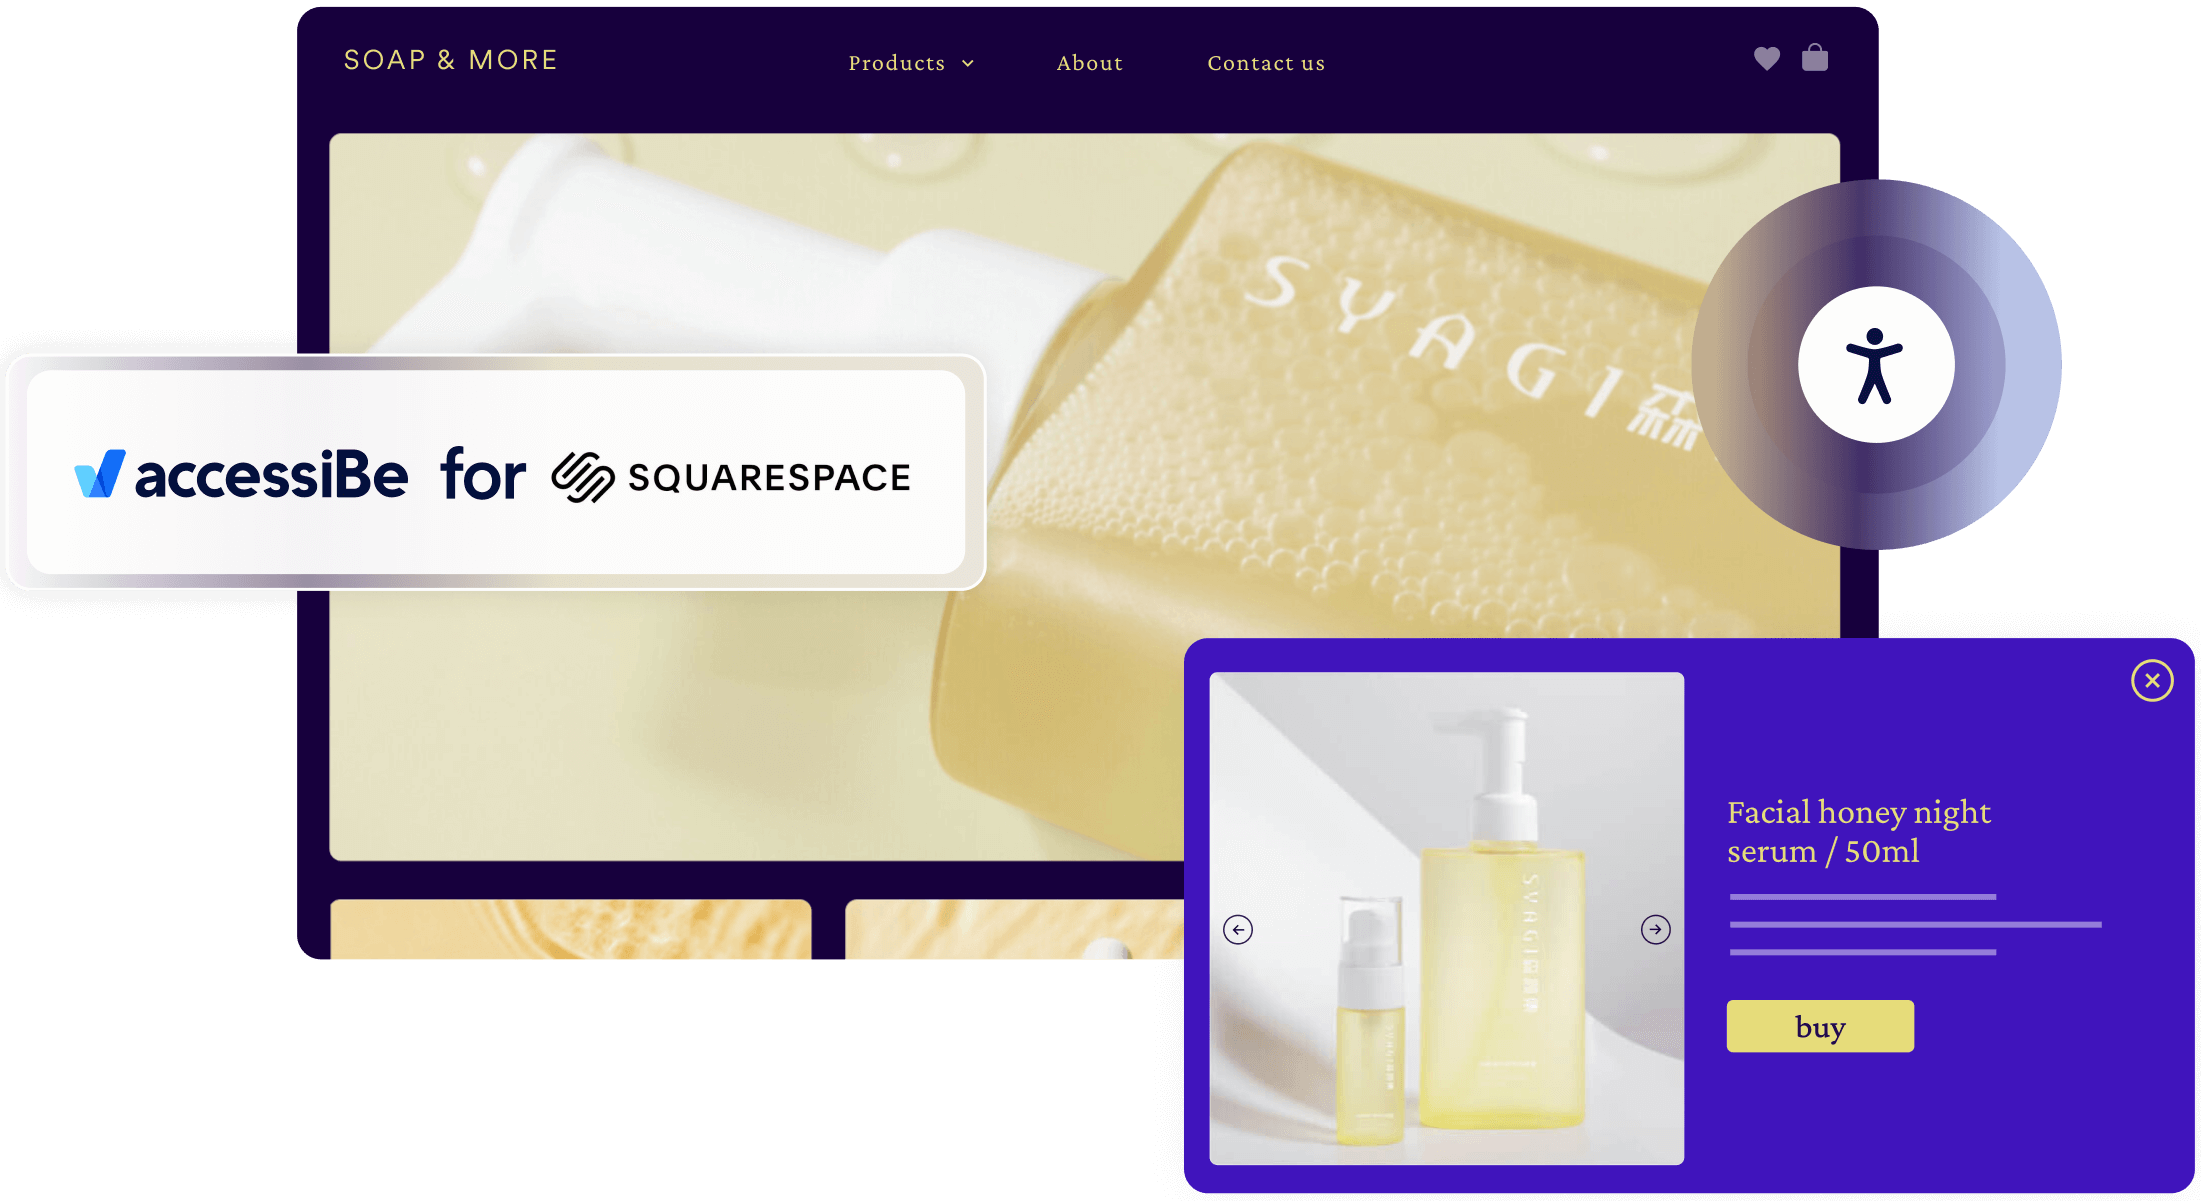Click the right arrow navigation icon

pos(1656,927)
